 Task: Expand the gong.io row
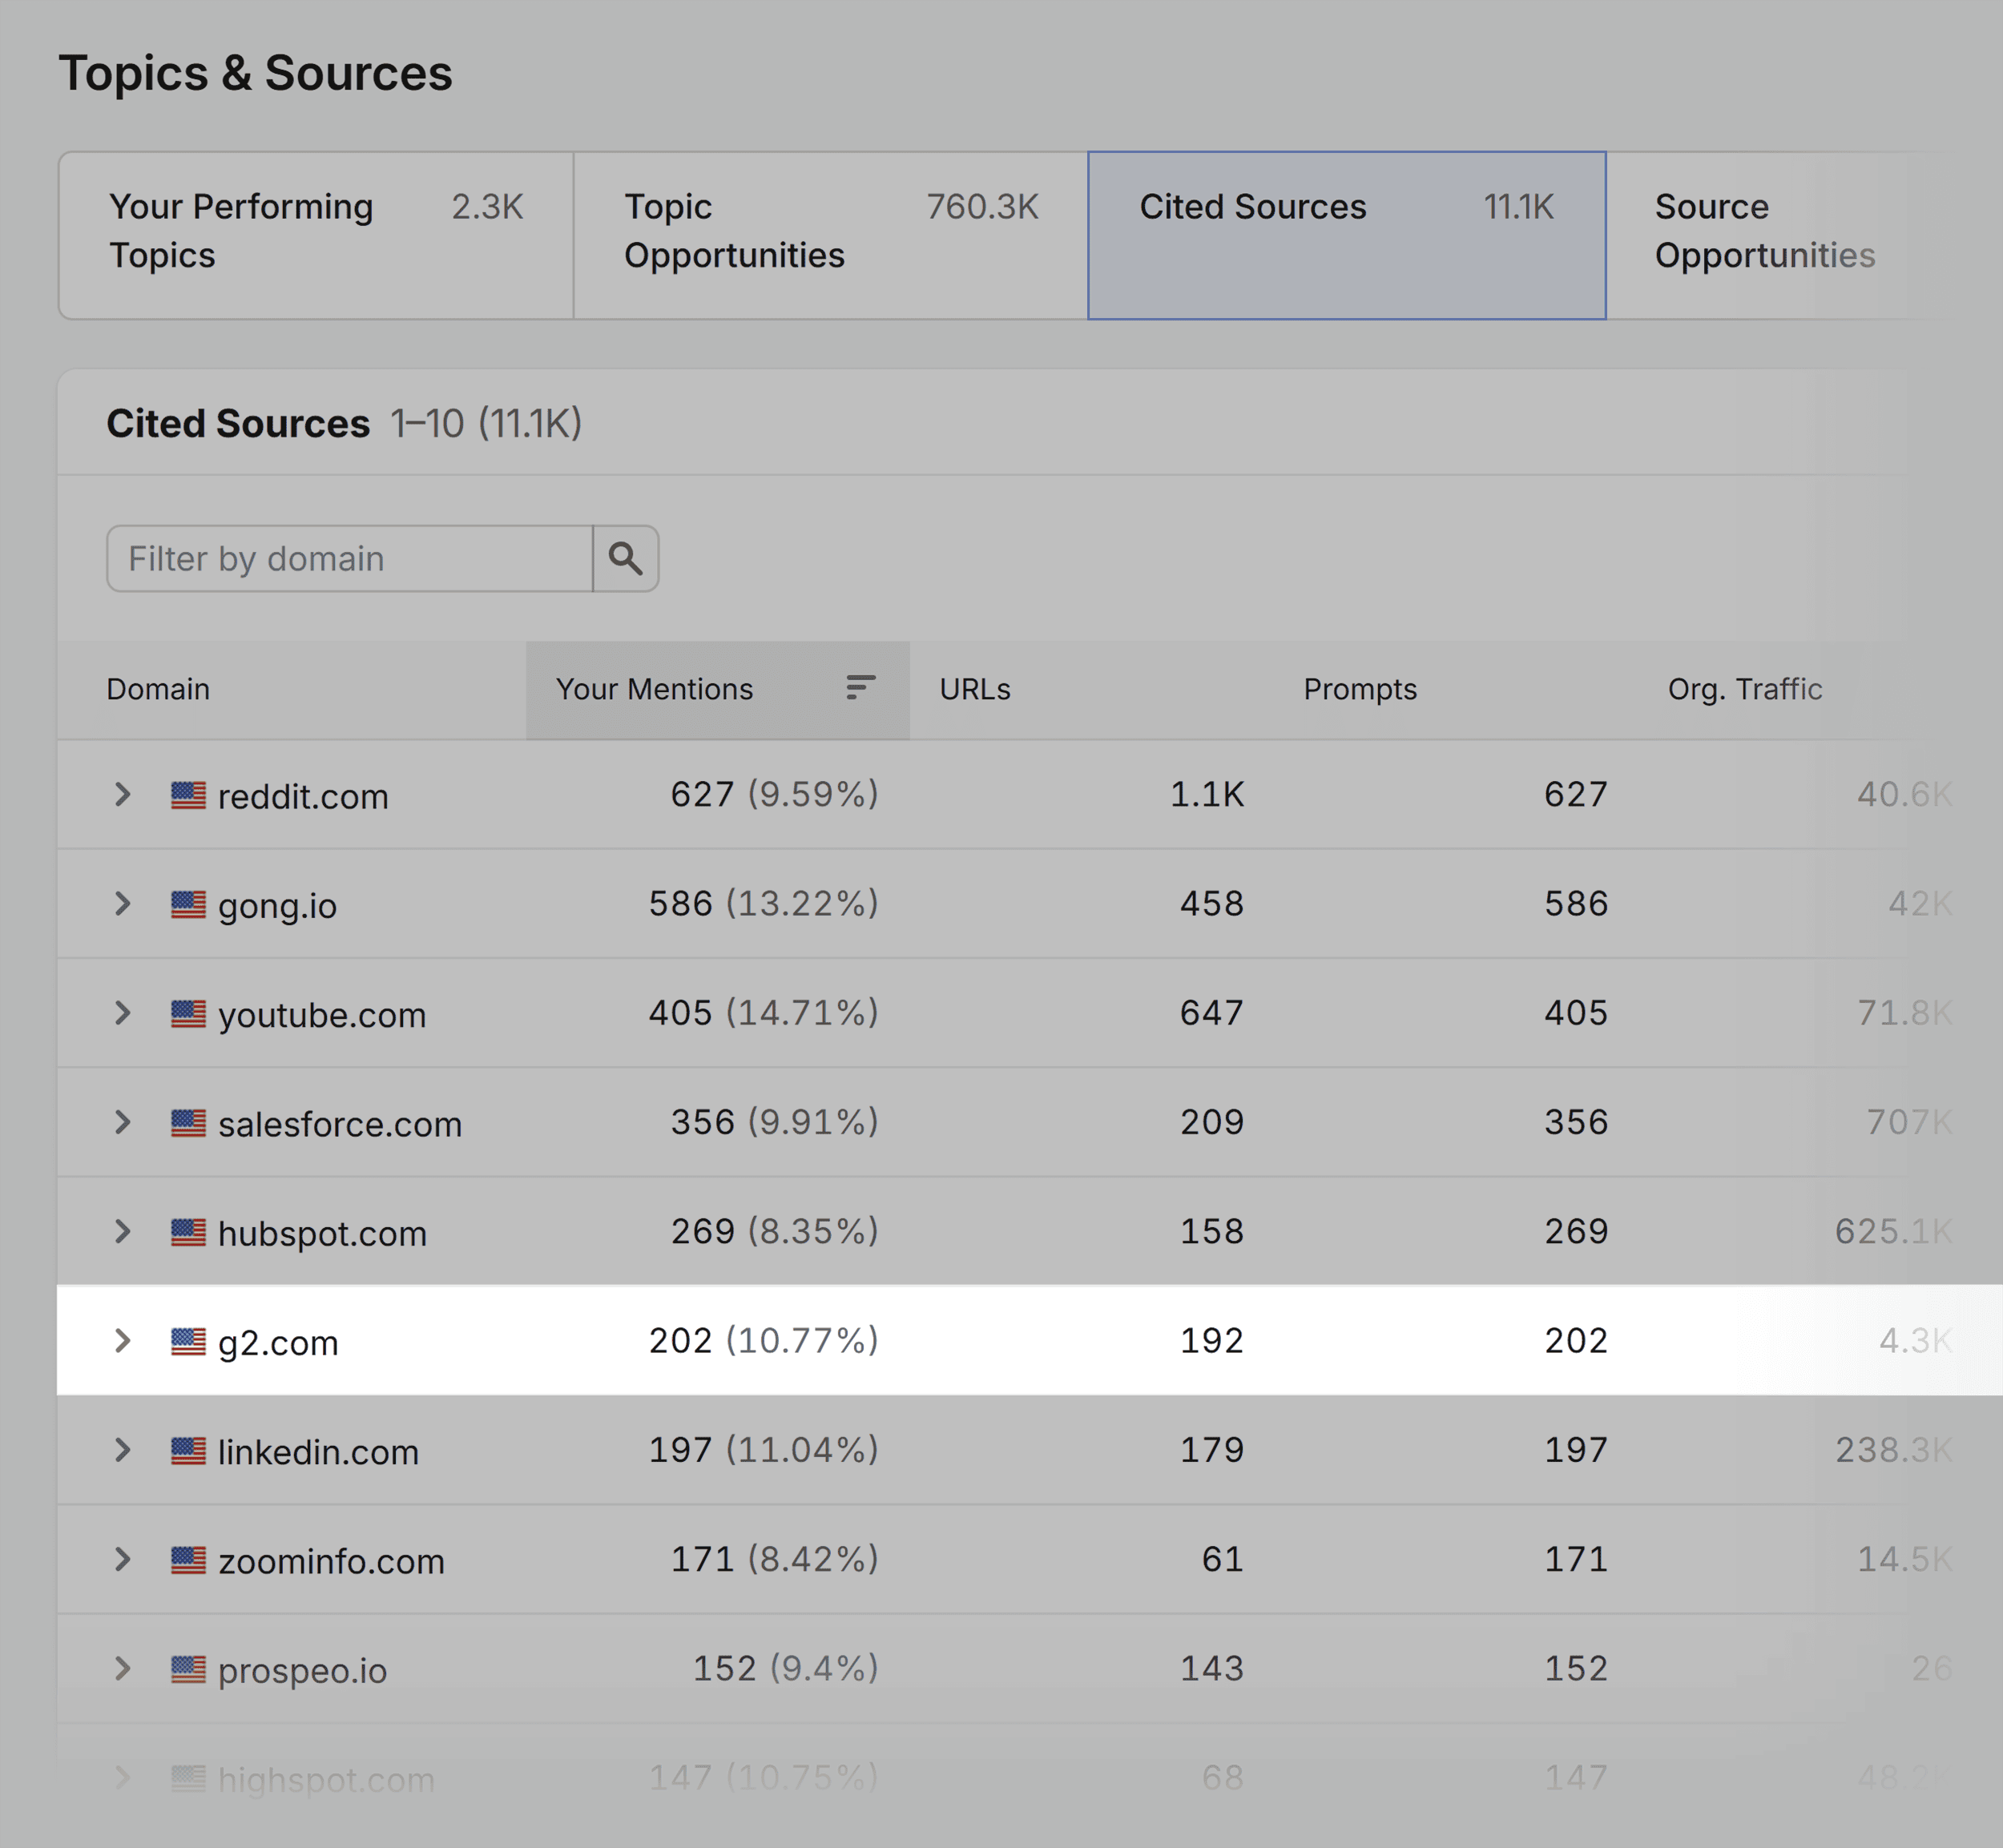[x=122, y=903]
